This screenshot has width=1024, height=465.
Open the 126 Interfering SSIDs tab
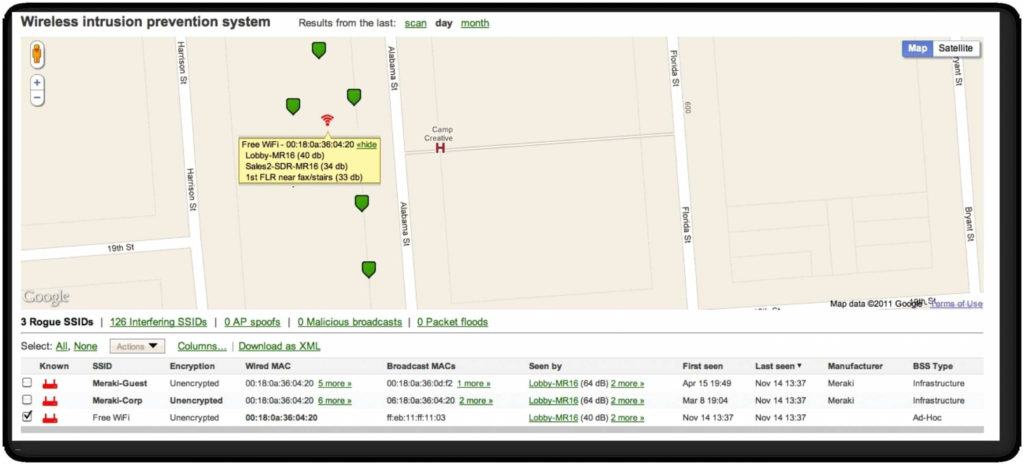pyautogui.click(x=158, y=322)
